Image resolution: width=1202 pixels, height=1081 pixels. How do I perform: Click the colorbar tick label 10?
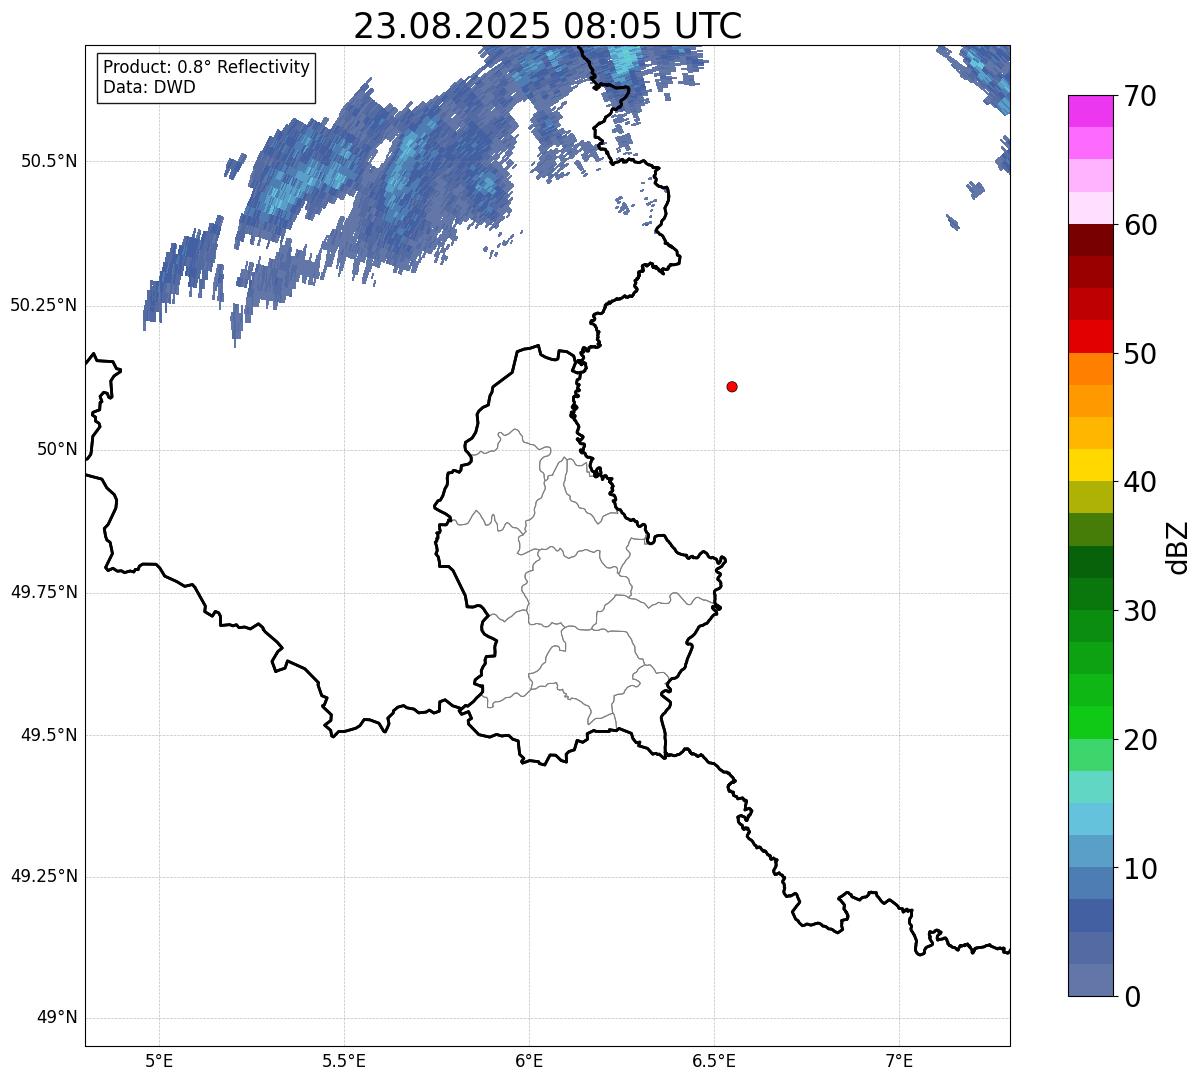coord(1140,868)
